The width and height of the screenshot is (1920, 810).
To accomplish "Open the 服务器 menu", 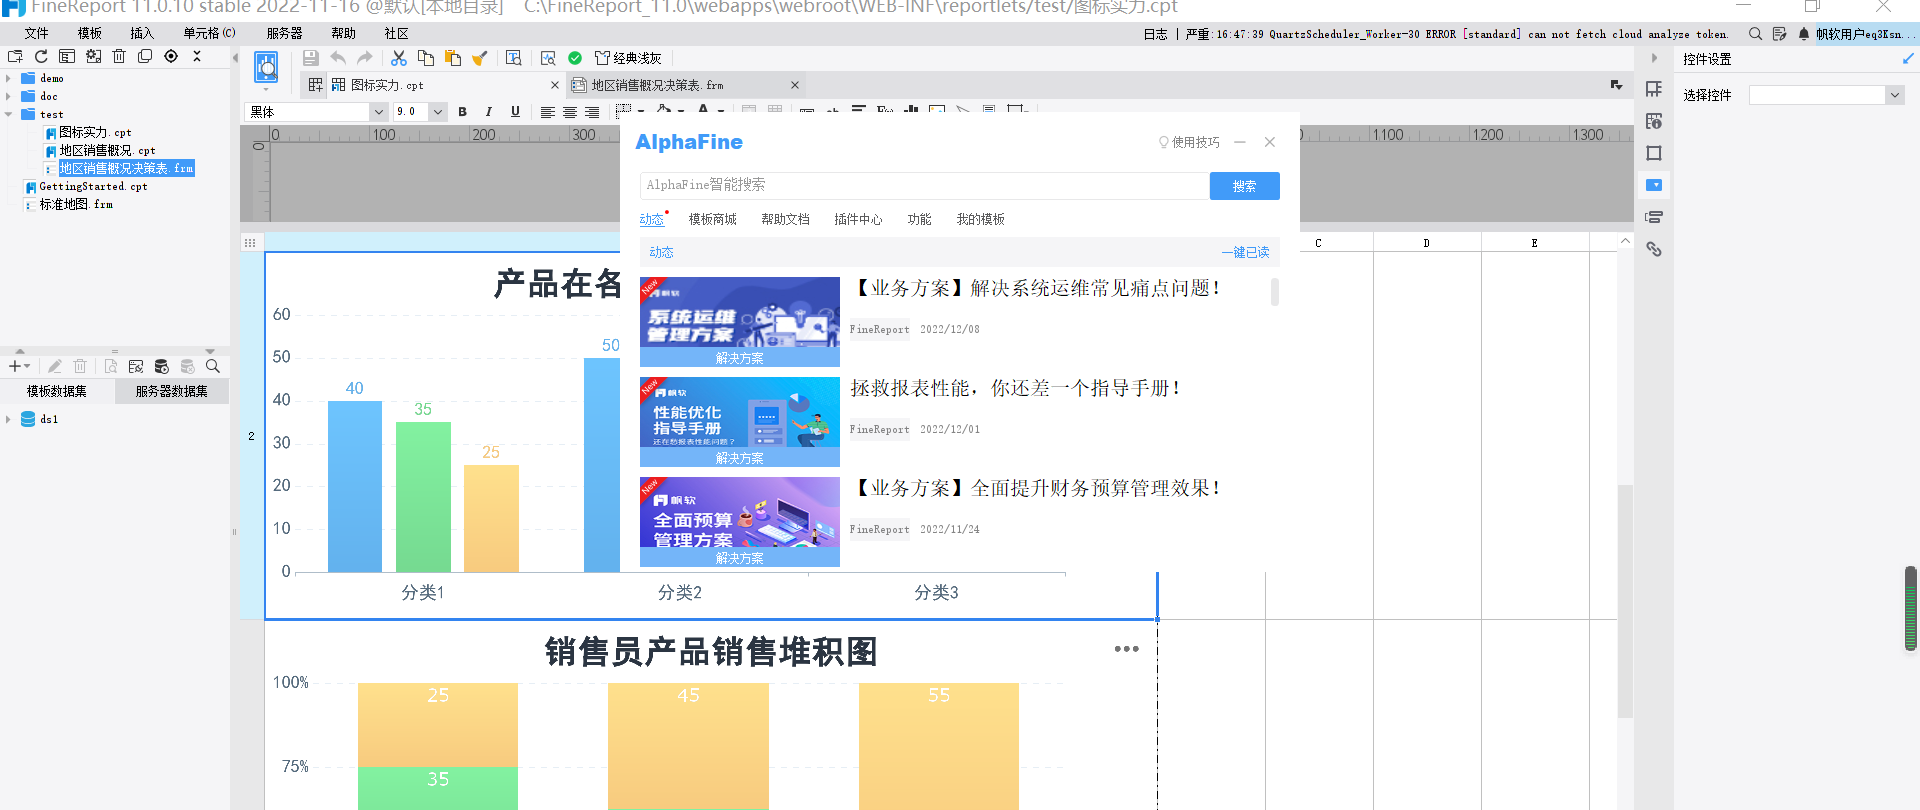I will (284, 33).
